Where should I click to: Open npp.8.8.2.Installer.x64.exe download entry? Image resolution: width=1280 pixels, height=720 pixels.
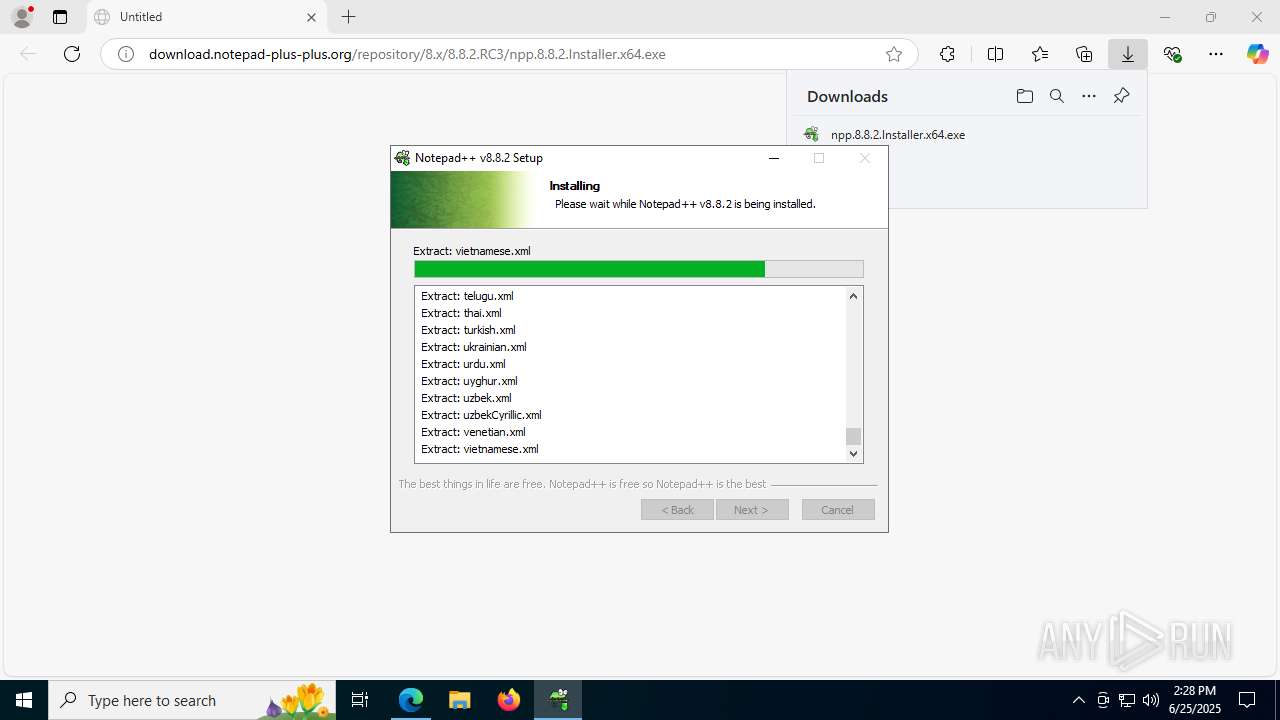(x=897, y=134)
